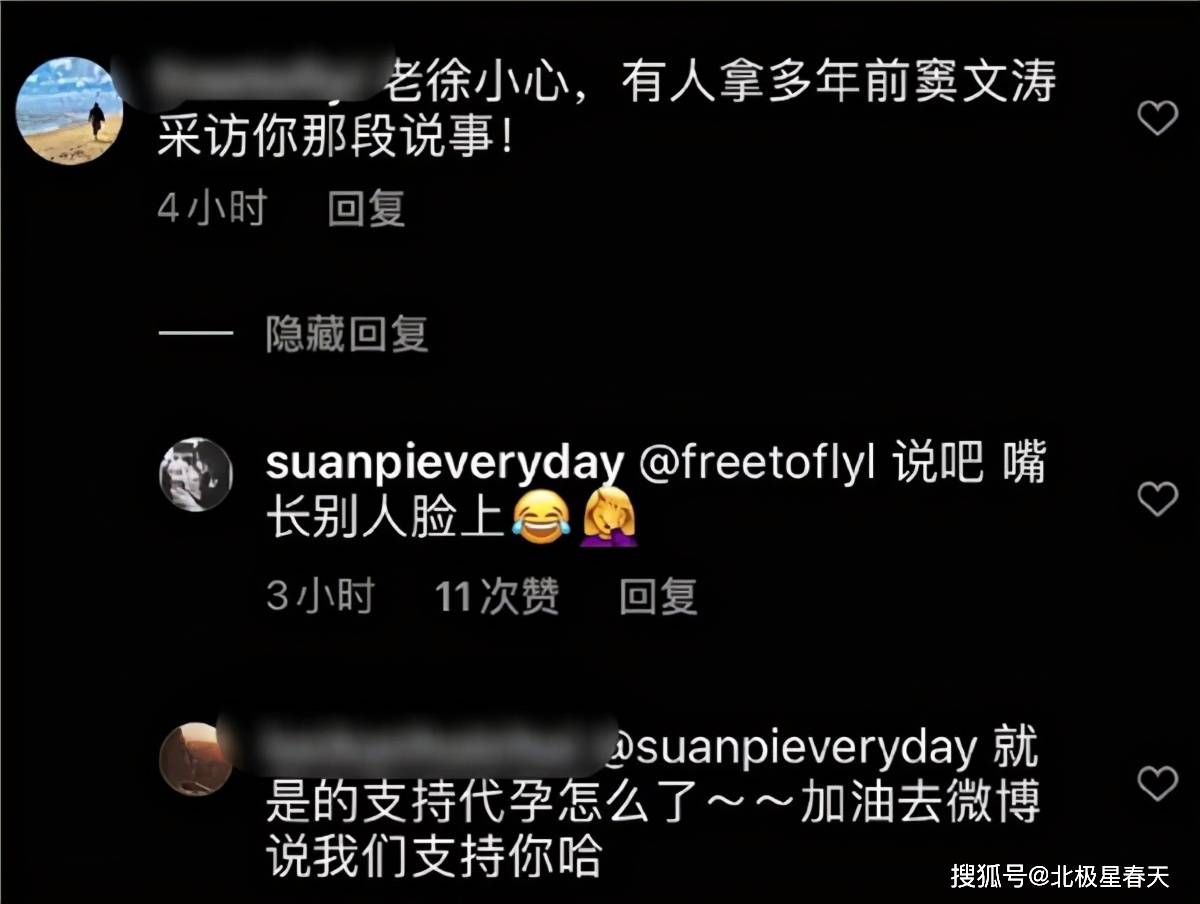Collapse the thread using 隐藏回复
The width and height of the screenshot is (1200, 904).
click(347, 335)
